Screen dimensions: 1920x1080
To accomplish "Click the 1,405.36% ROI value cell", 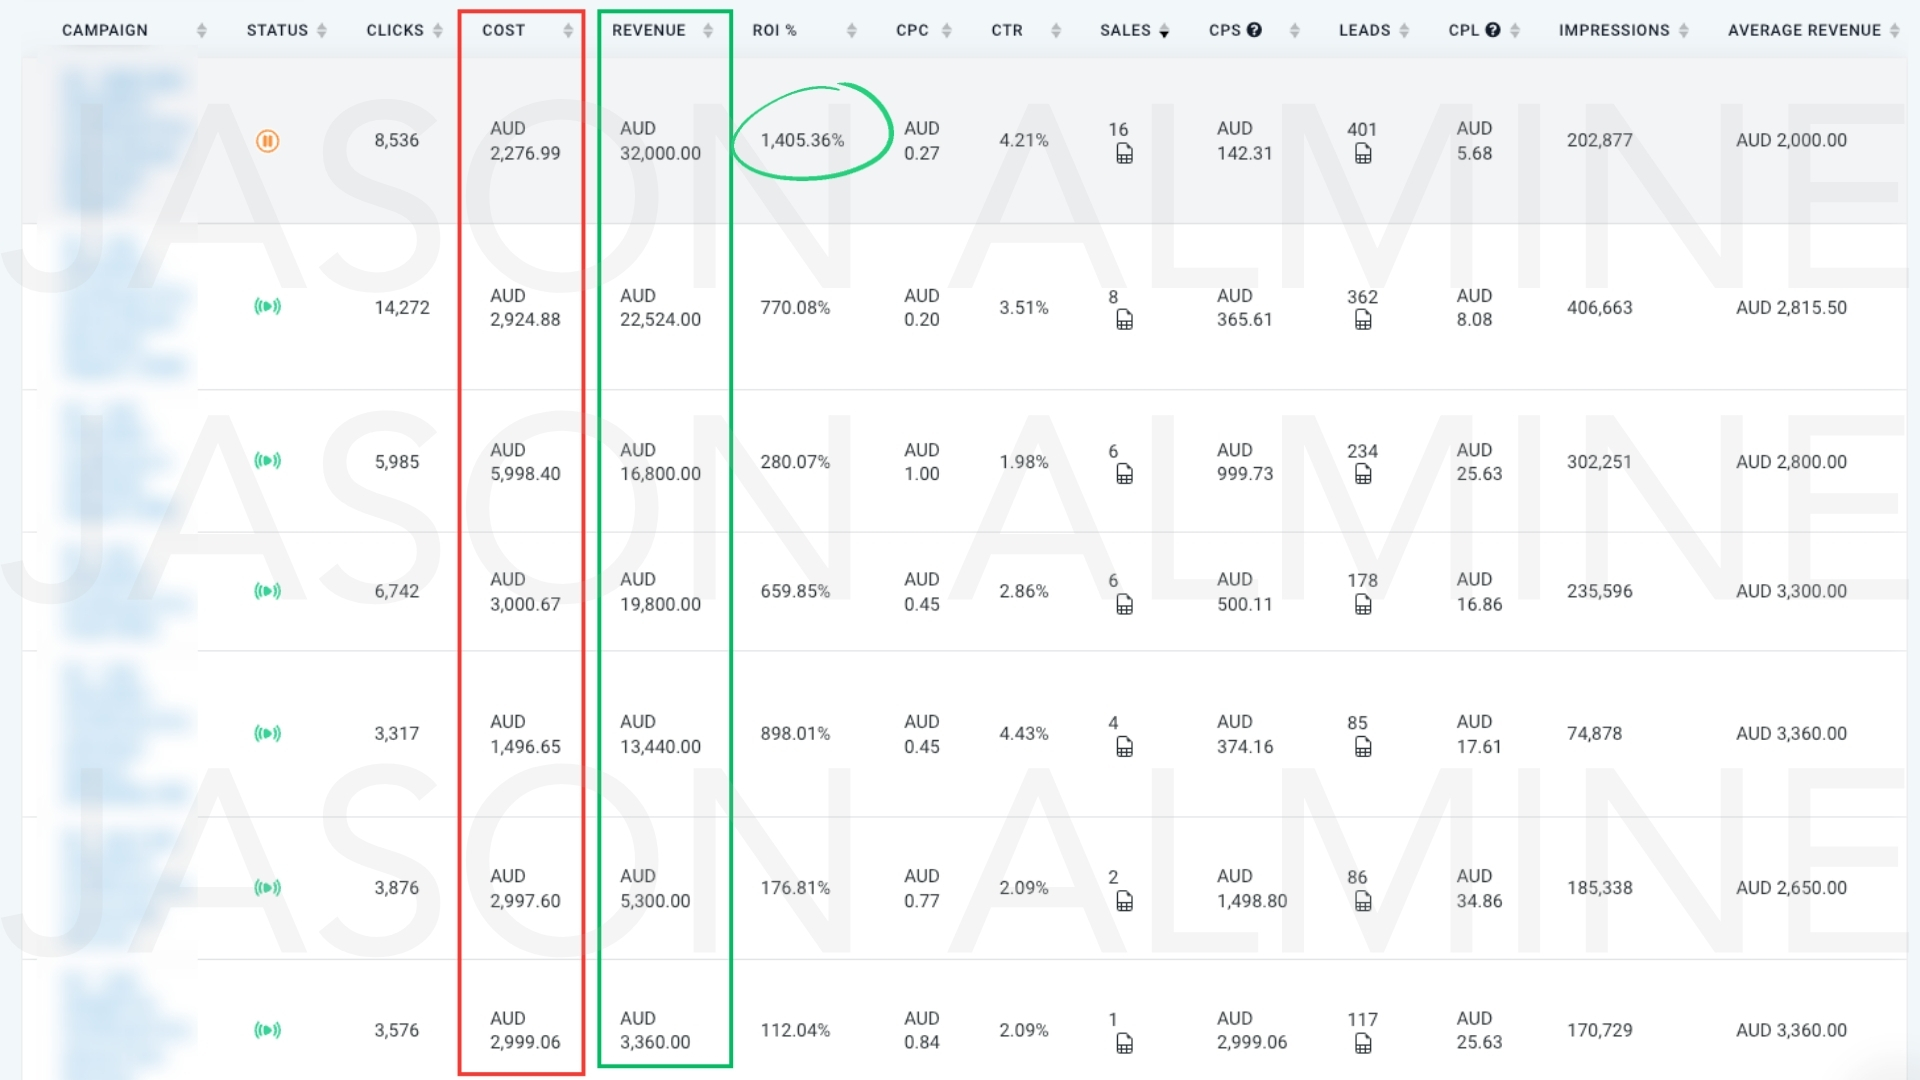I will 802,140.
